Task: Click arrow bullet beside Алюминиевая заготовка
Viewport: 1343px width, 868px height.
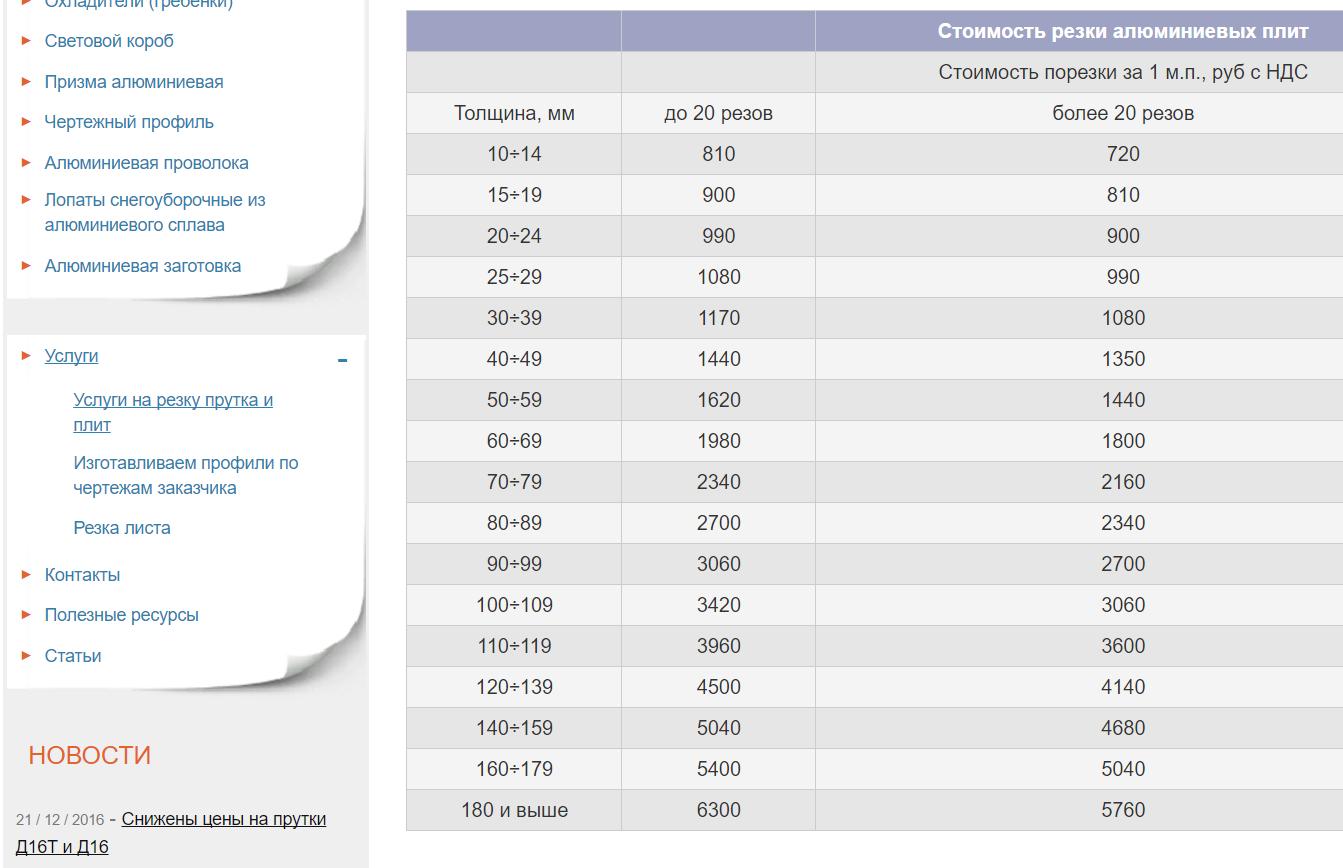Action: point(27,265)
